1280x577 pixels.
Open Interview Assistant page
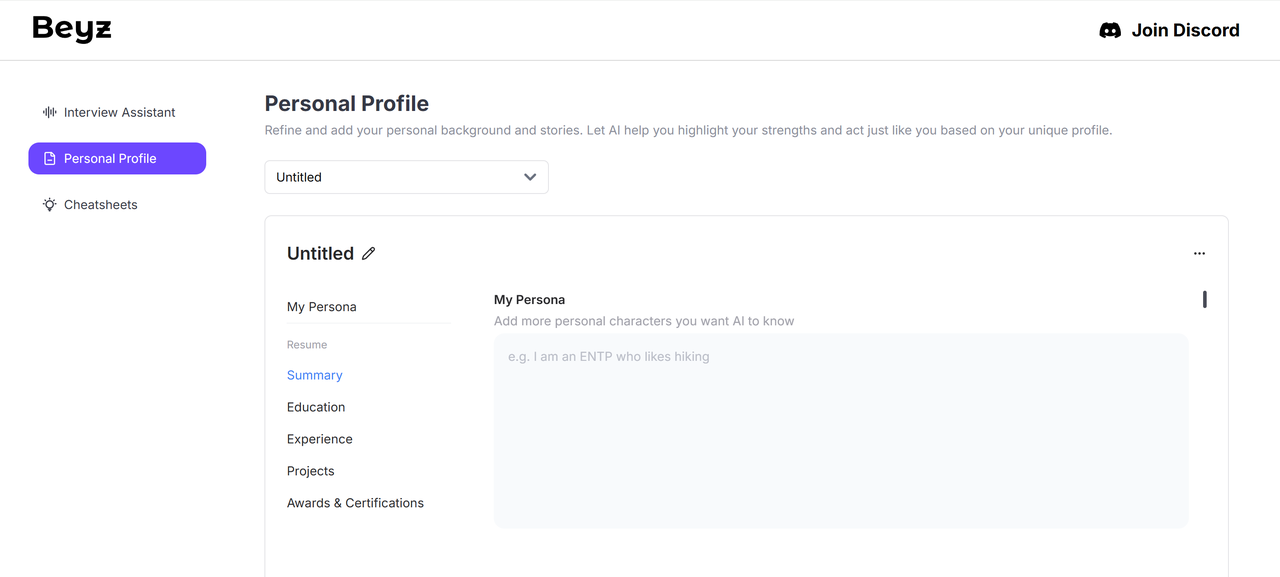(119, 112)
